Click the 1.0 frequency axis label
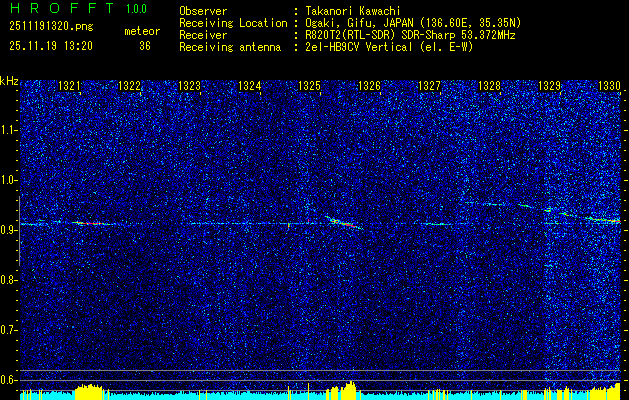Image resolution: width=629 pixels, height=400 pixels. [x=9, y=180]
